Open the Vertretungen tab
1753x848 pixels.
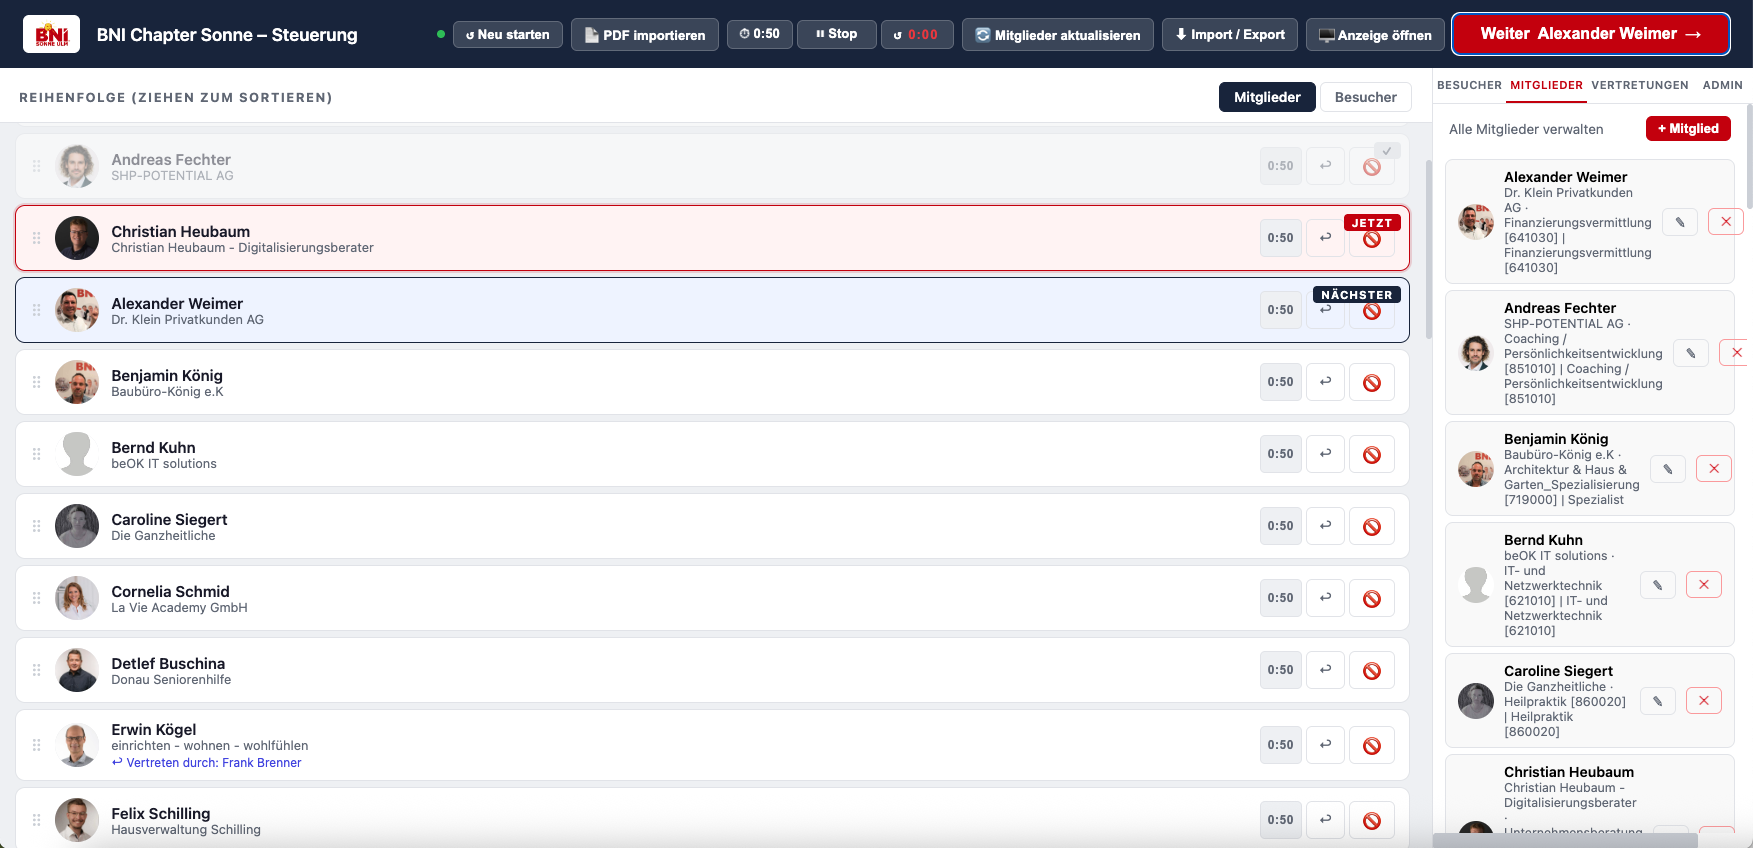[1640, 85]
